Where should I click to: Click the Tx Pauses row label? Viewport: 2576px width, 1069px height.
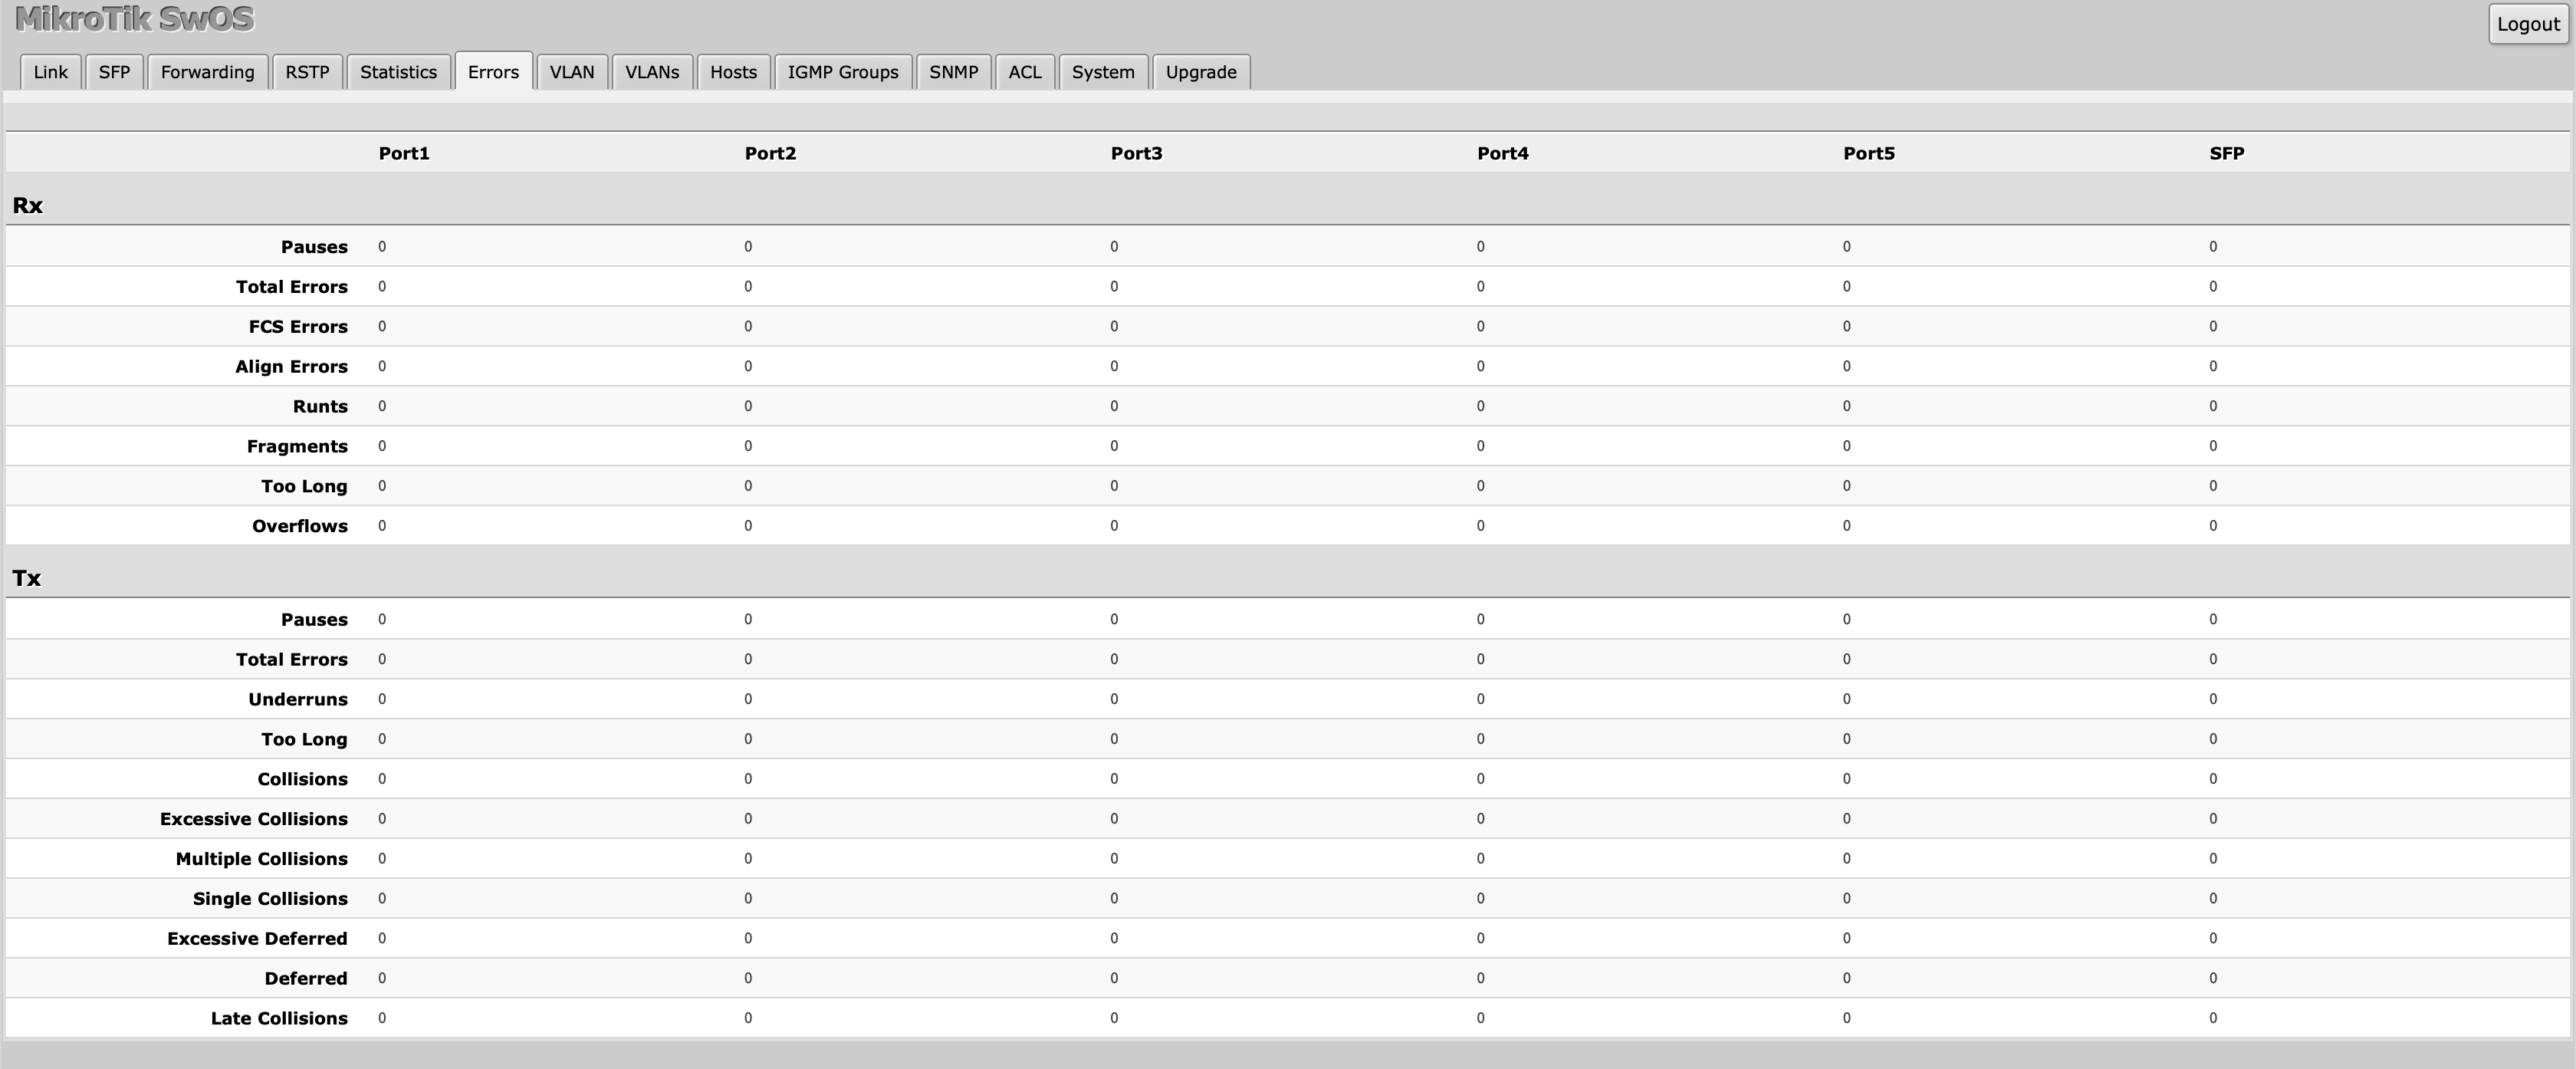point(314,620)
